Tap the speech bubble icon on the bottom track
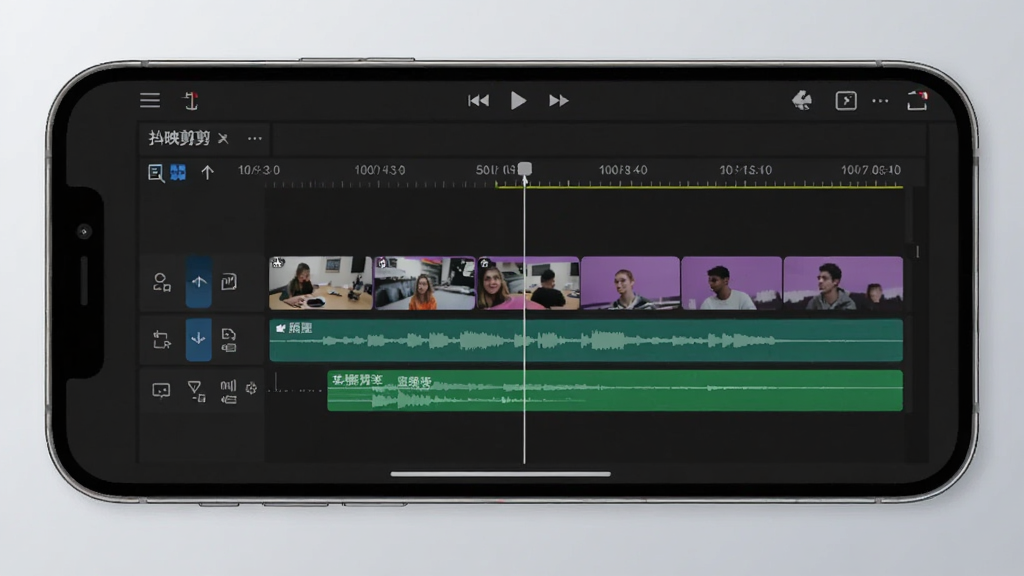1024x576 pixels. (x=161, y=391)
